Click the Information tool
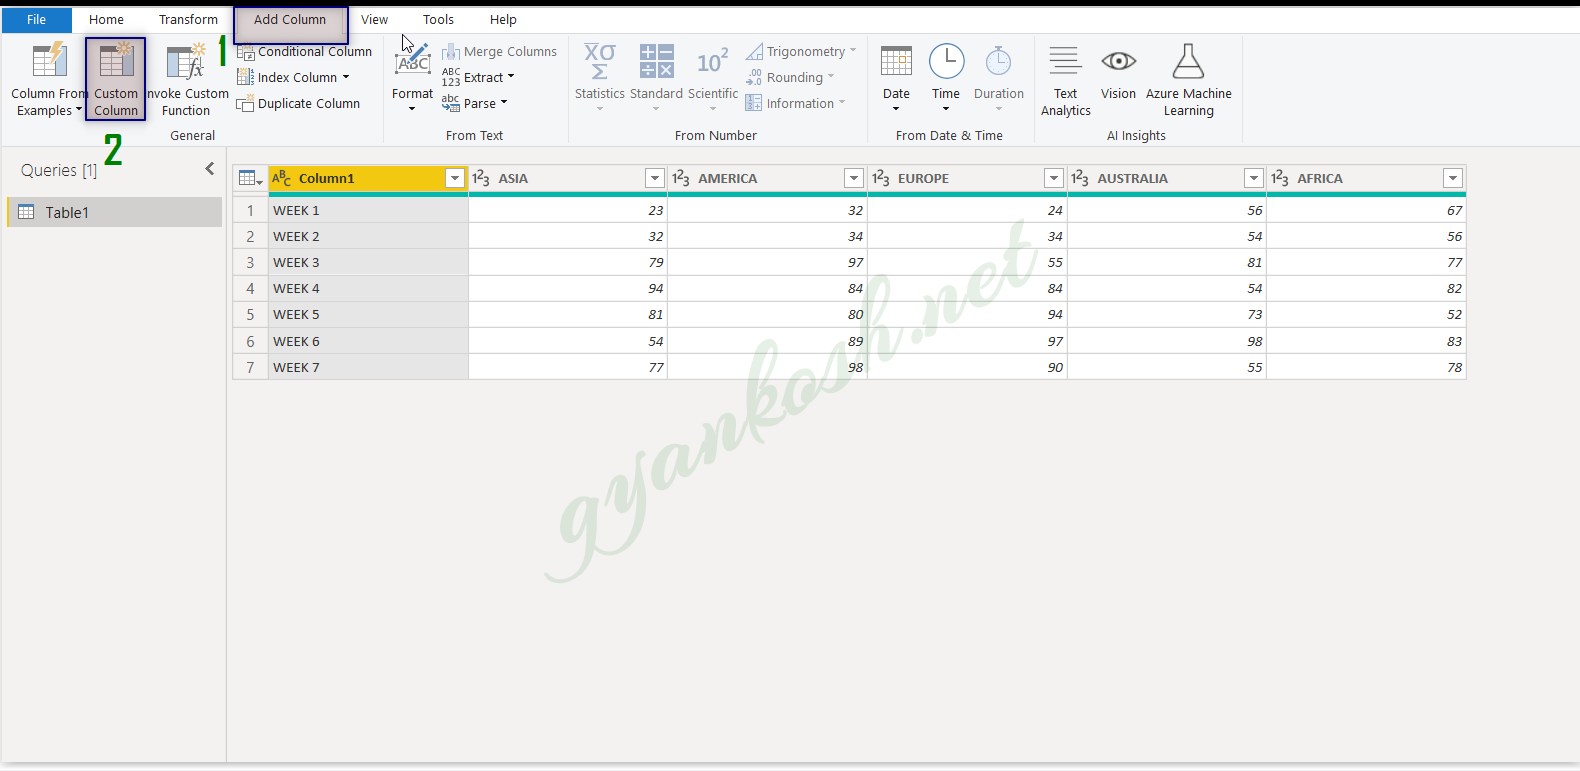1580x771 pixels. [795, 104]
